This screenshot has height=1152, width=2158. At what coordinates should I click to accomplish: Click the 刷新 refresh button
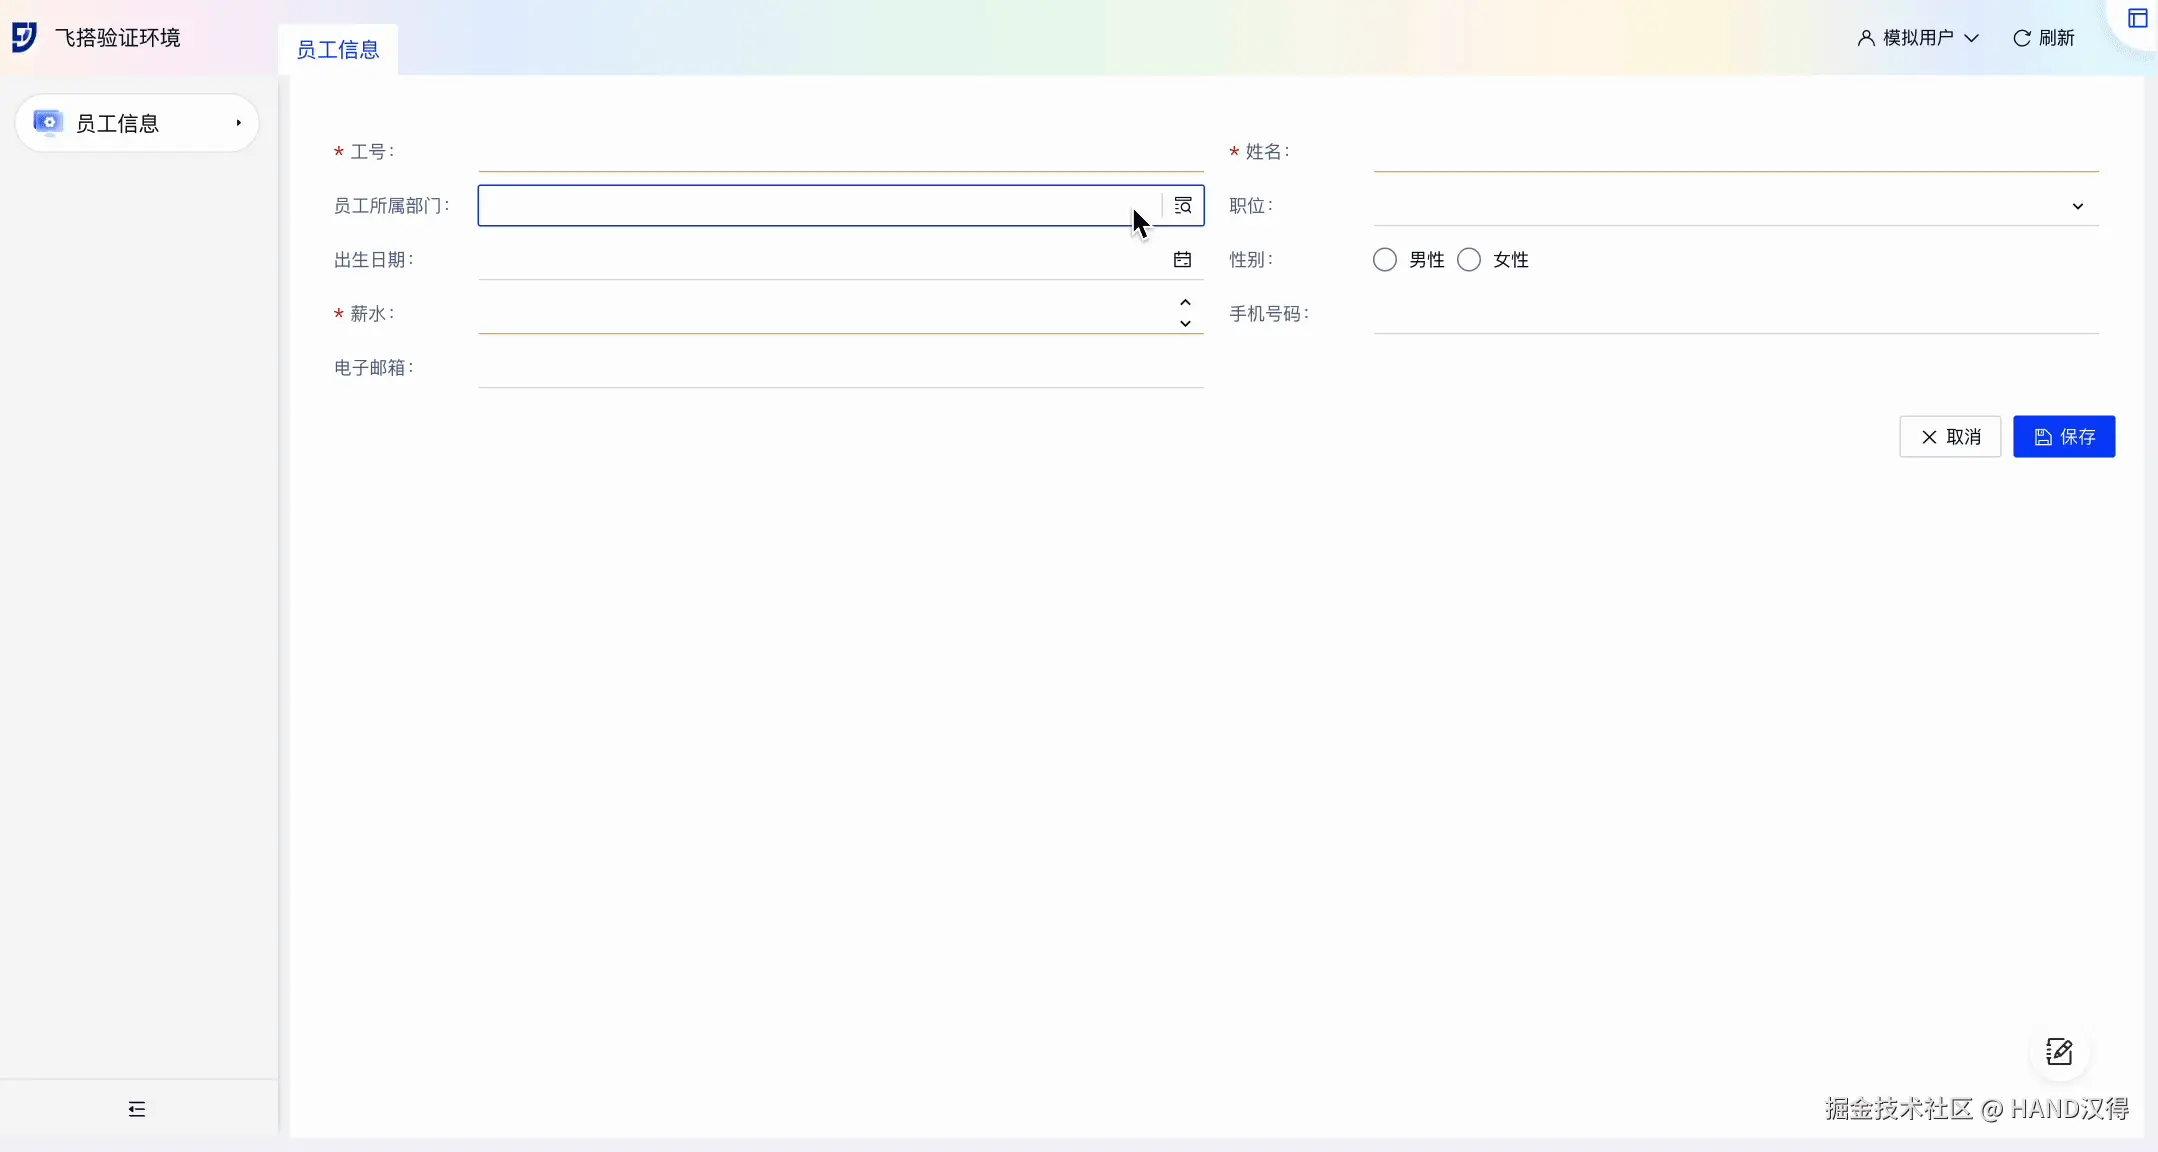2044,38
